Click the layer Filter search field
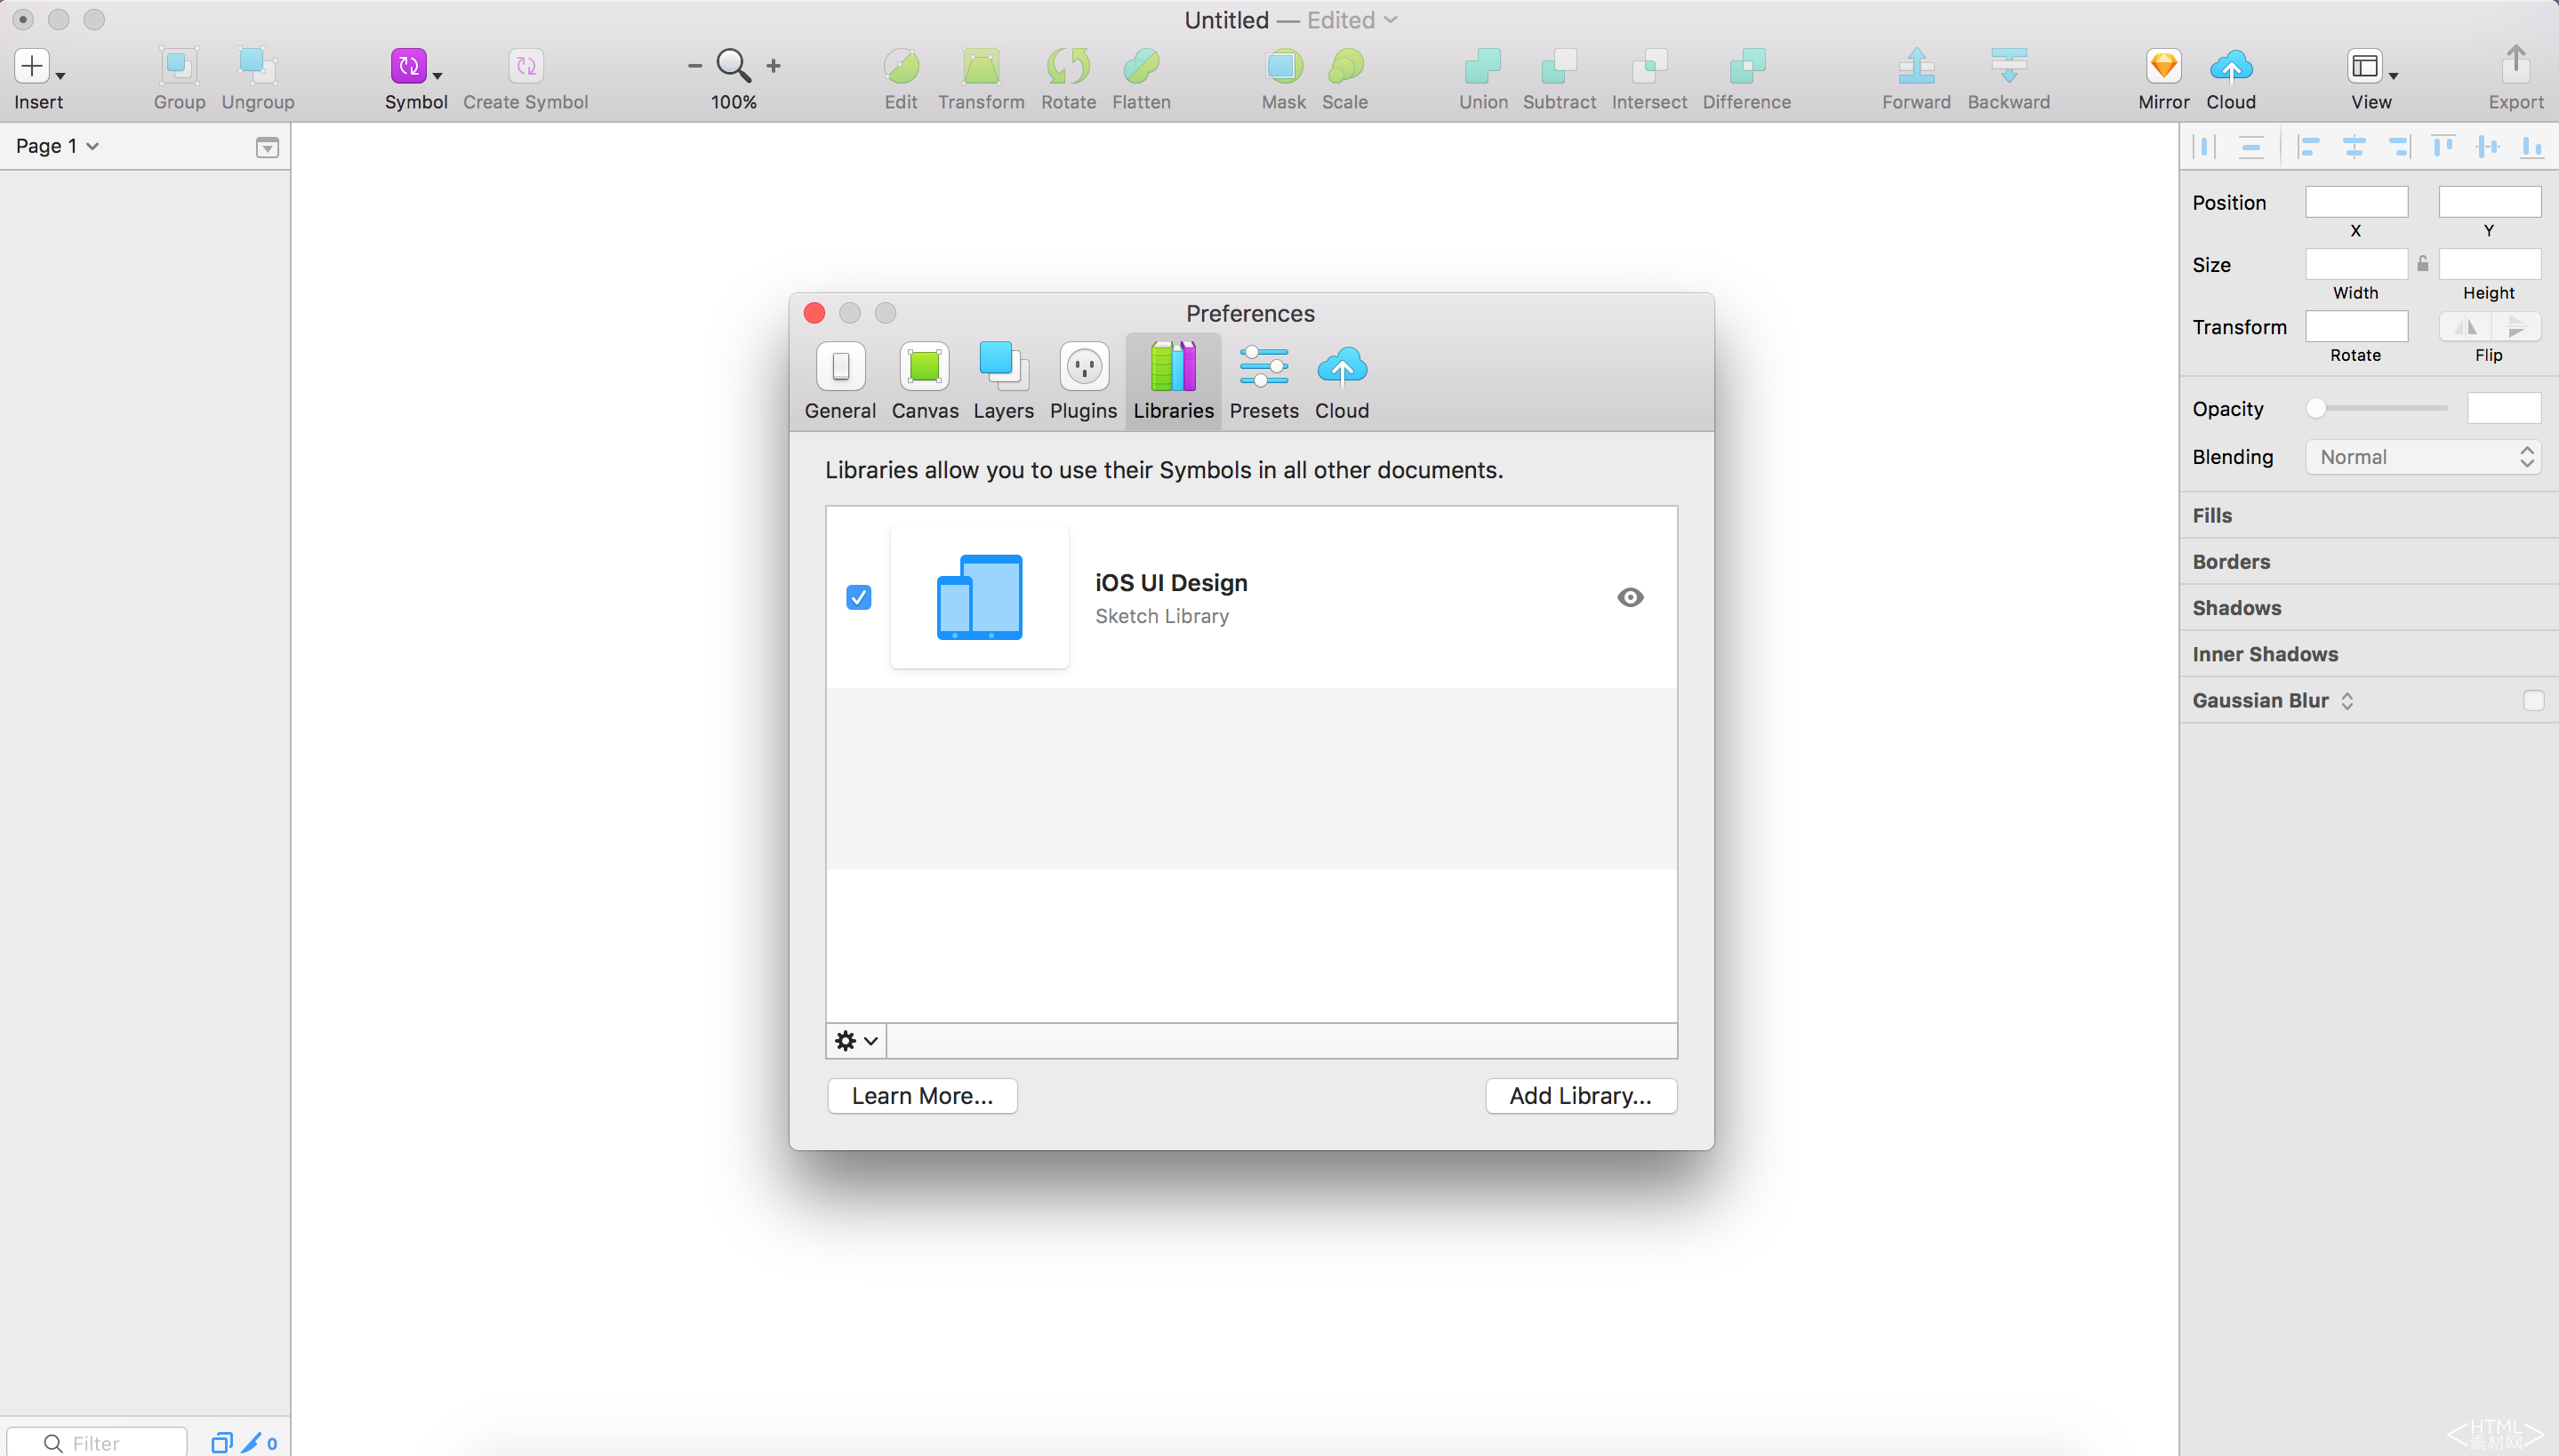Viewport: 2559px width, 1456px height. (x=110, y=1443)
